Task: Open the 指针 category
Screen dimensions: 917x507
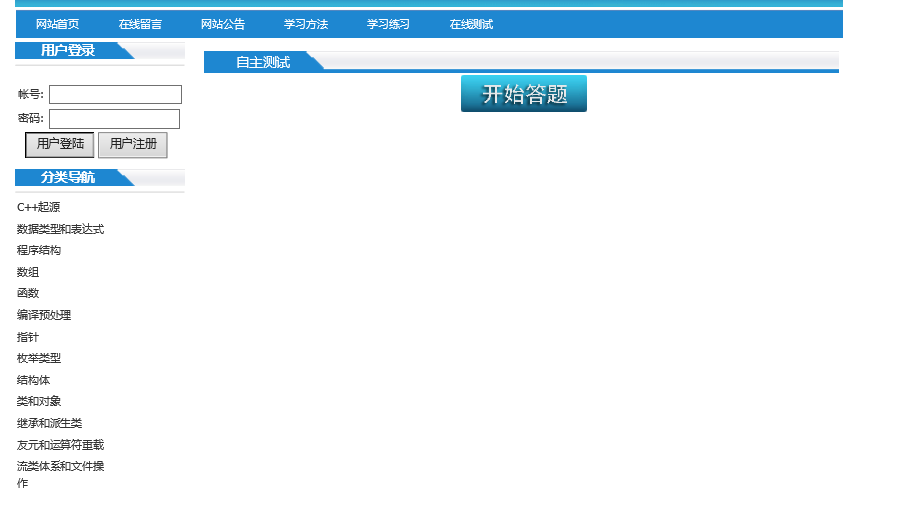Action: pos(27,337)
